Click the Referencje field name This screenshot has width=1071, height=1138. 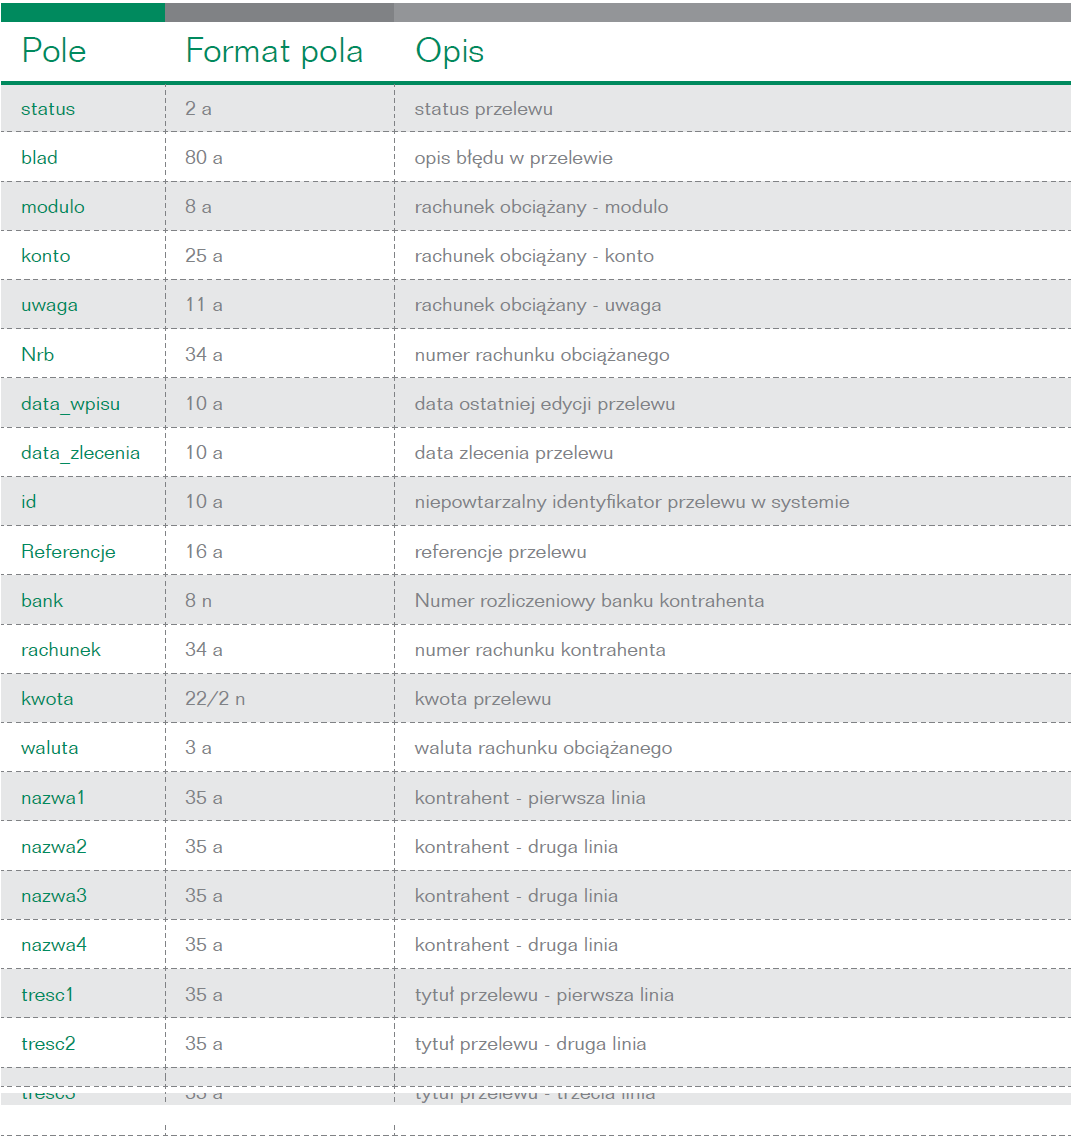pyautogui.click(x=68, y=552)
